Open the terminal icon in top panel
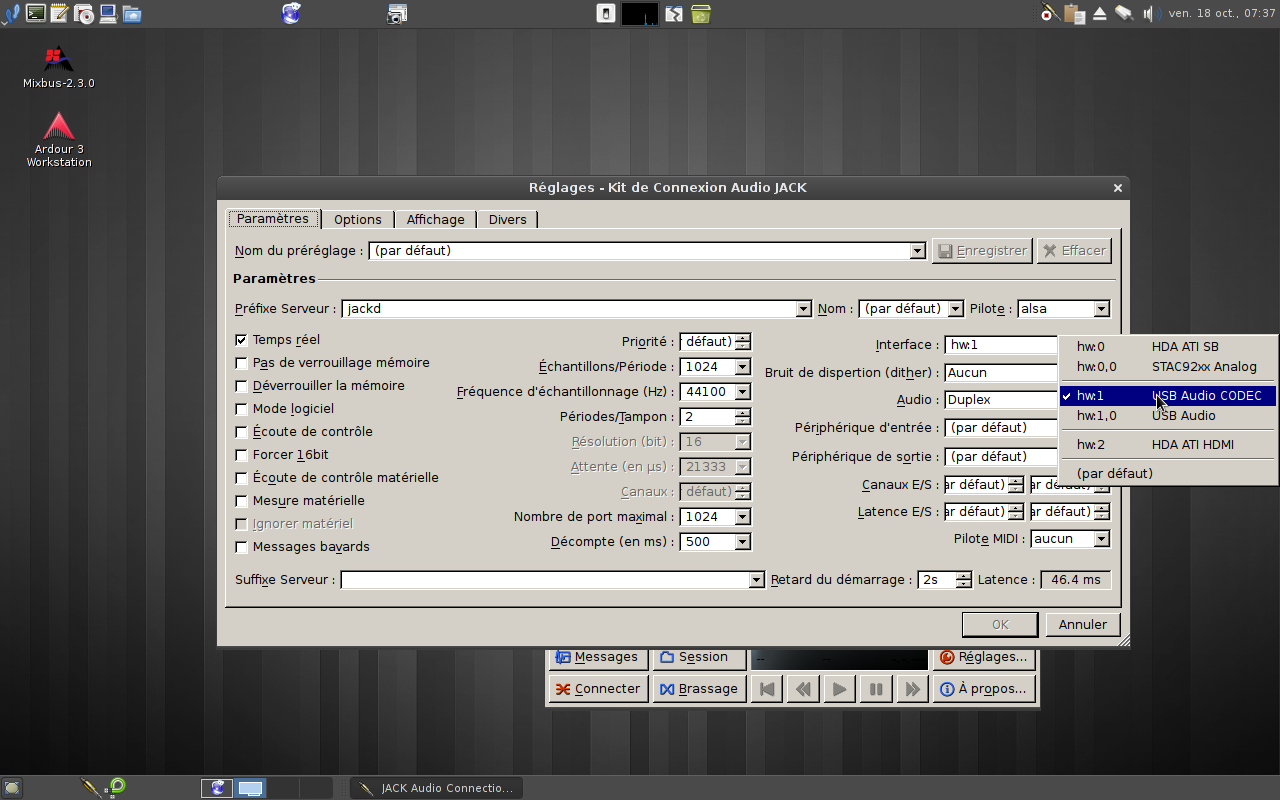1280x800 pixels. tap(36, 13)
